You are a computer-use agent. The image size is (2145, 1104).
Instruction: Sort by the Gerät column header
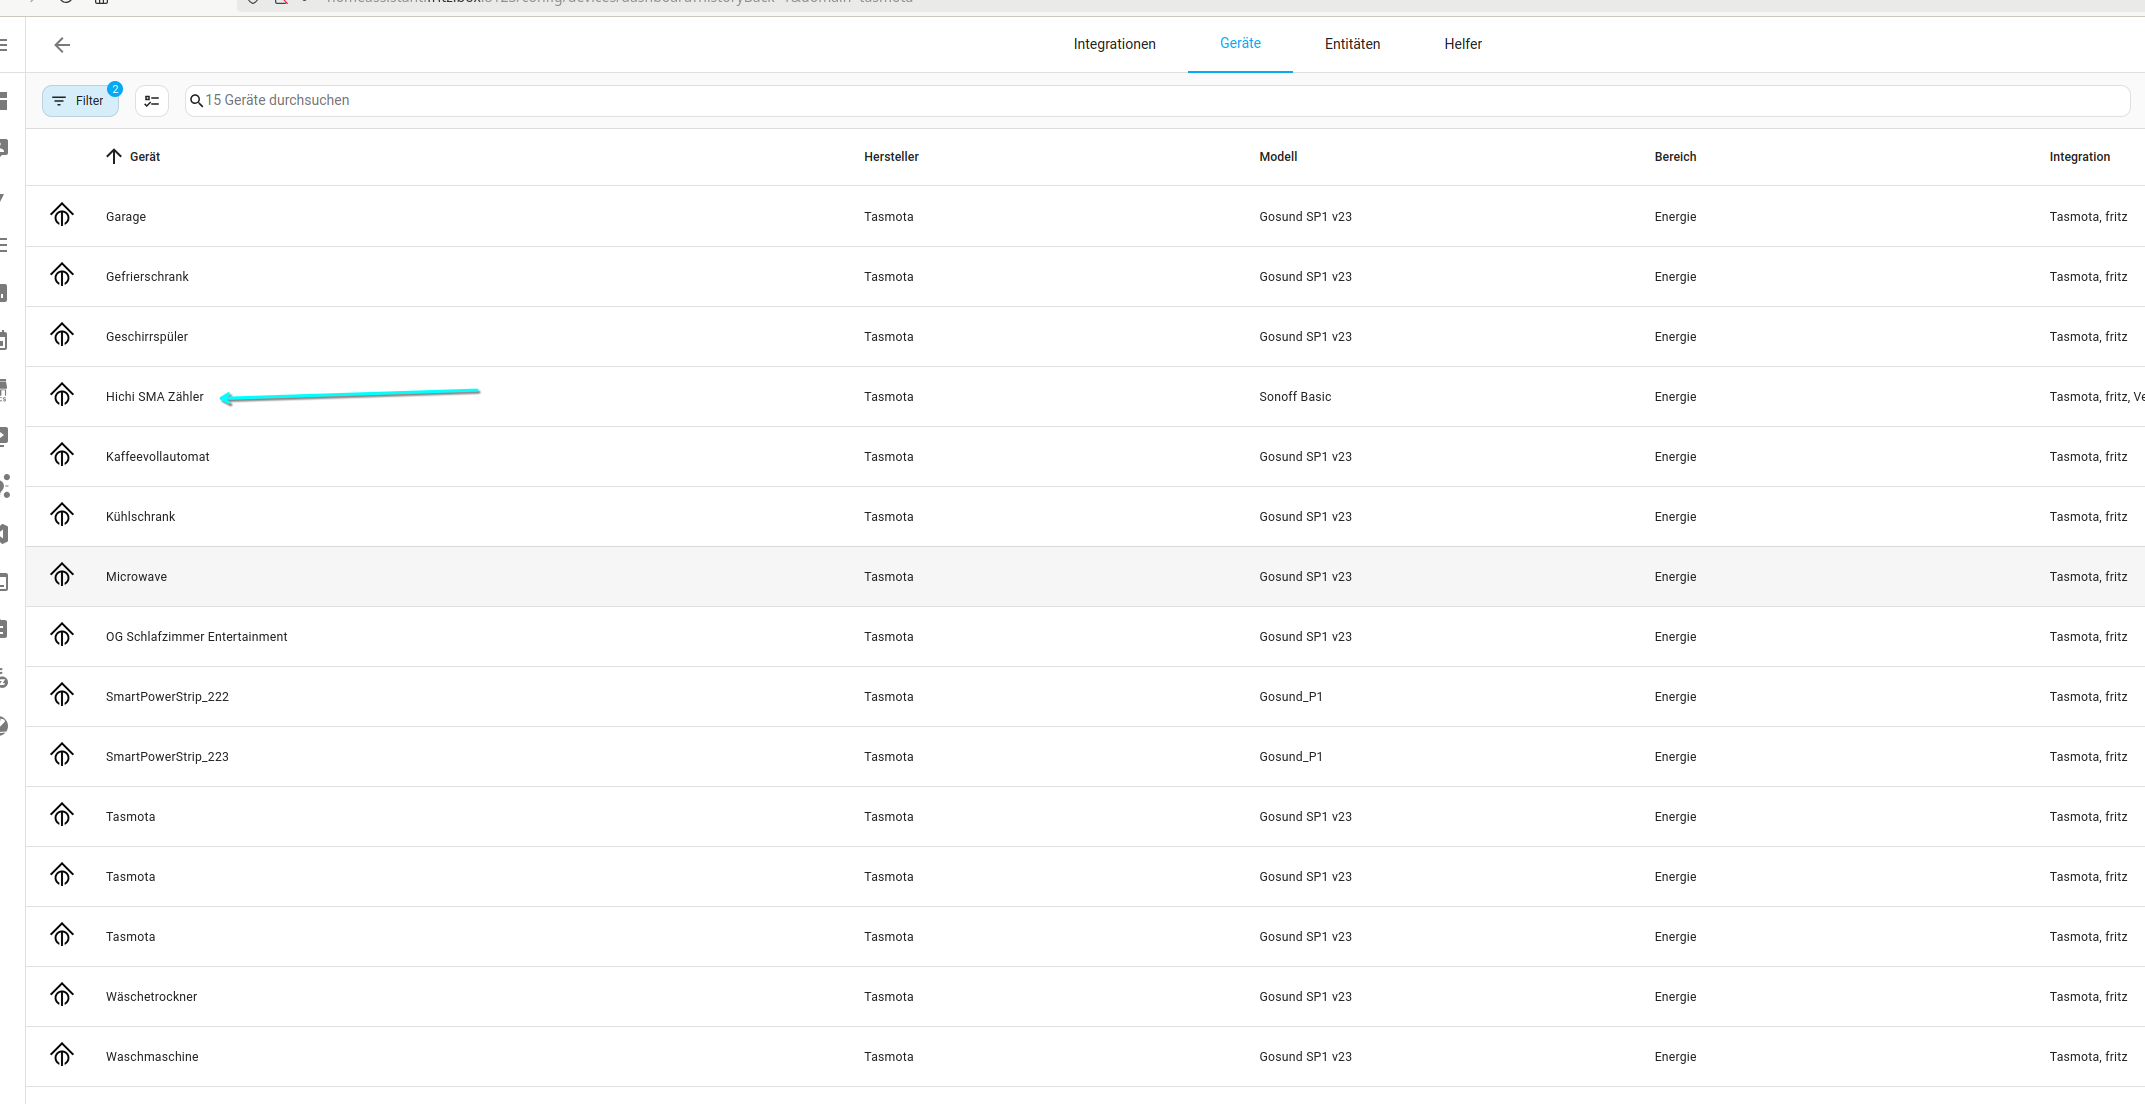click(x=145, y=157)
